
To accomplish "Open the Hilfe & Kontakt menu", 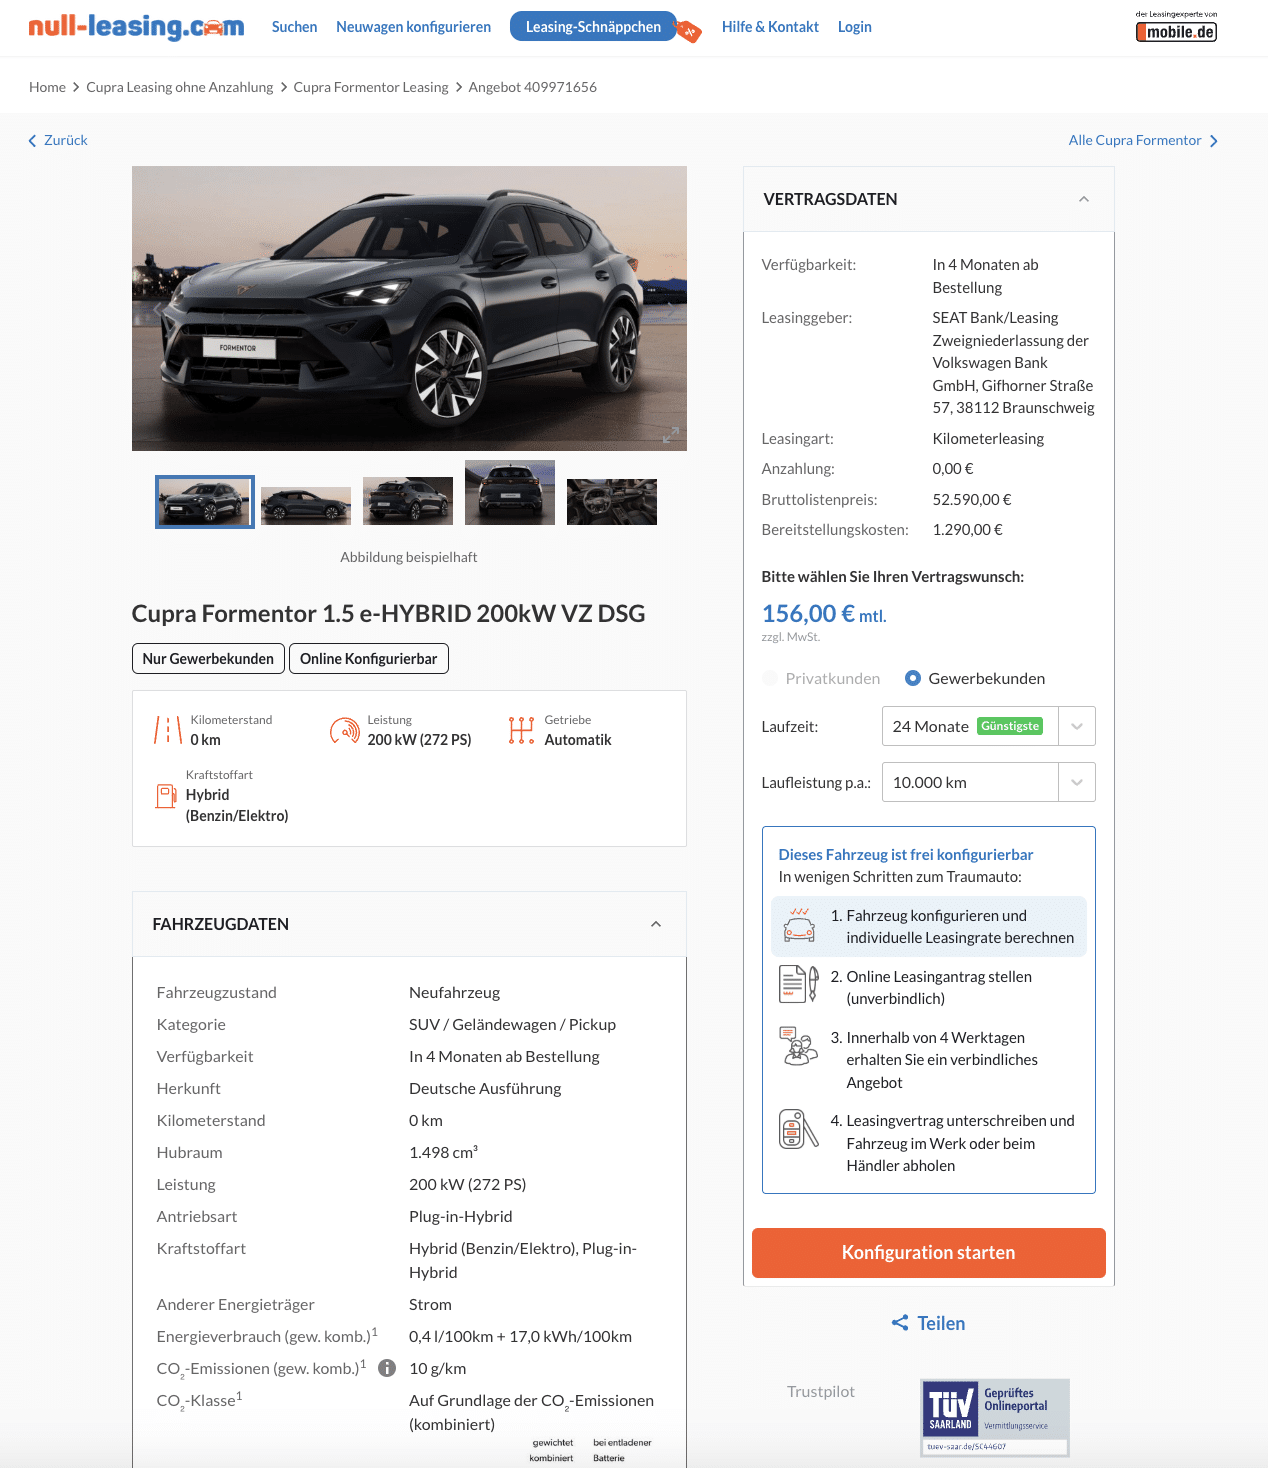I will [770, 27].
